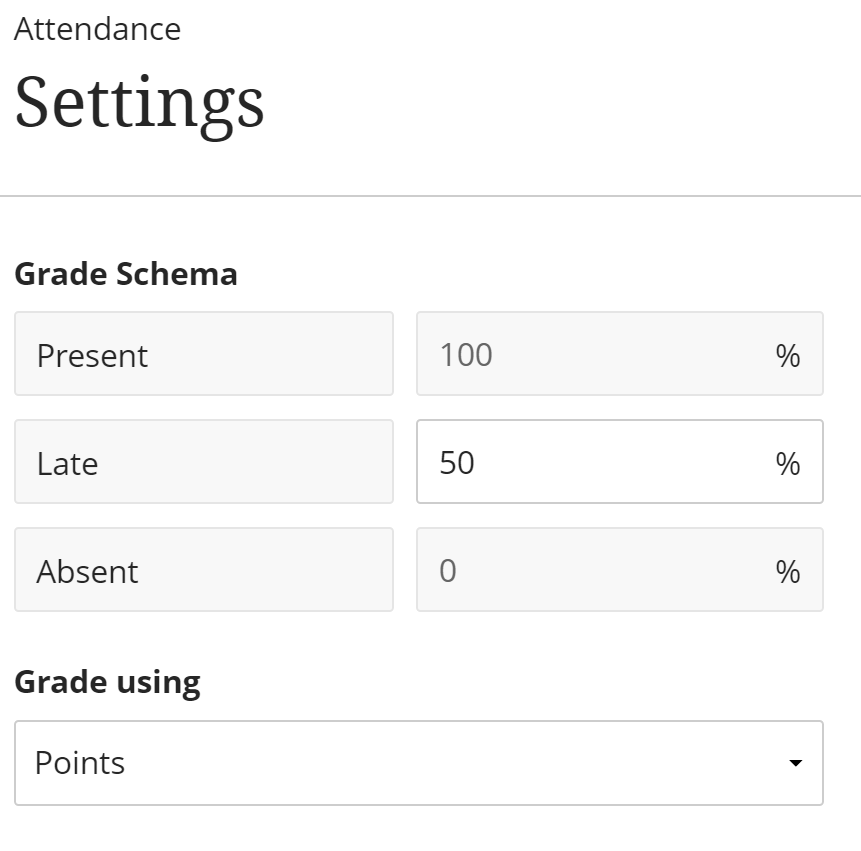Click the value 50 in Late row

[457, 462]
